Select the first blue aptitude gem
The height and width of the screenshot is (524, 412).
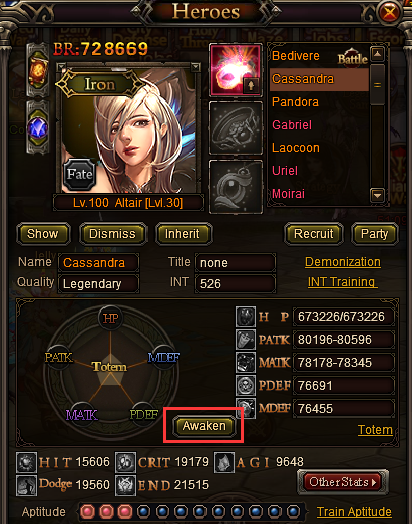143,511
